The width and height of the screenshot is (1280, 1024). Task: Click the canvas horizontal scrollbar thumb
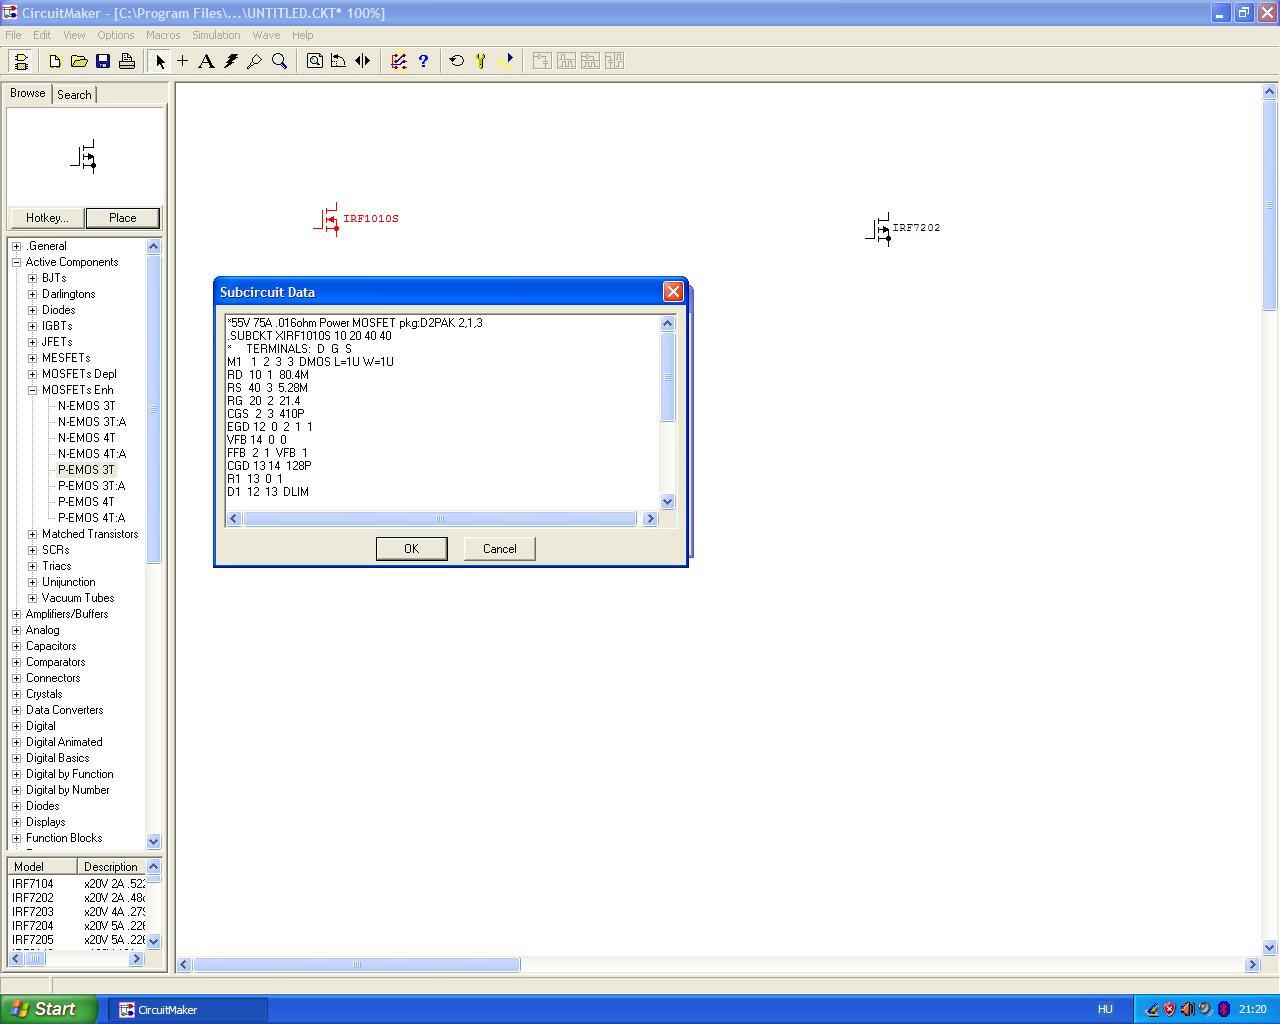(357, 965)
